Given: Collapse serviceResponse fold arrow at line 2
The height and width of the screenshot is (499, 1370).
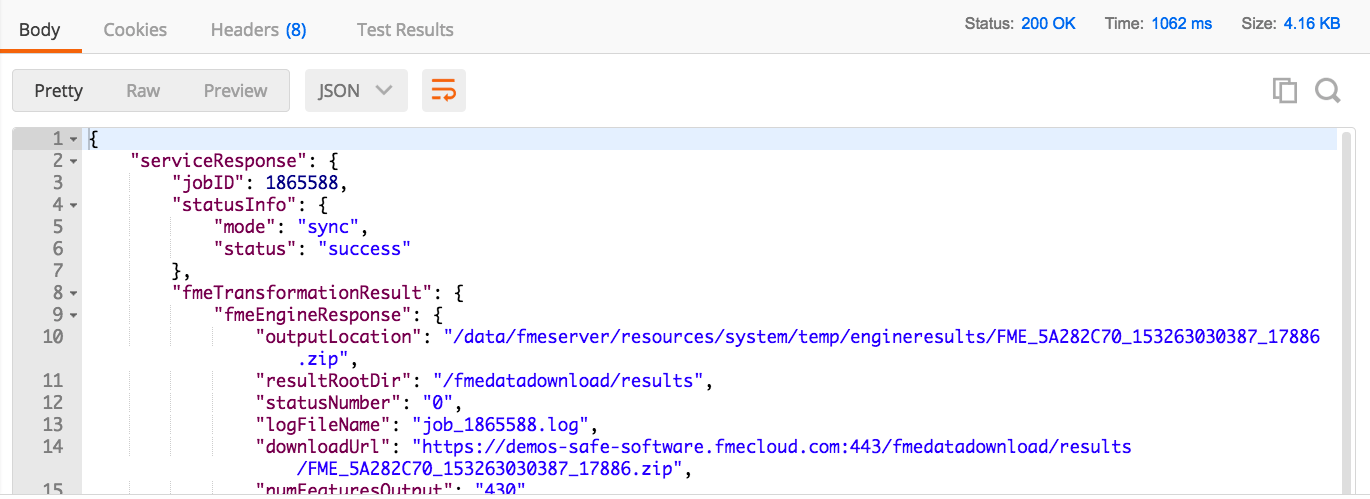Looking at the screenshot, I should pos(73,162).
